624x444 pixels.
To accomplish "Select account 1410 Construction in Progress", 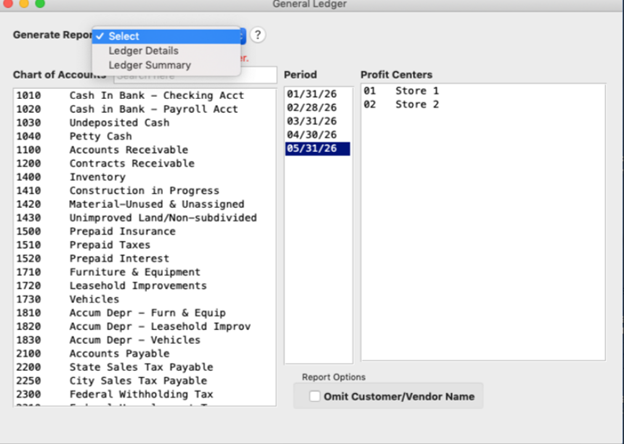I will point(144,191).
